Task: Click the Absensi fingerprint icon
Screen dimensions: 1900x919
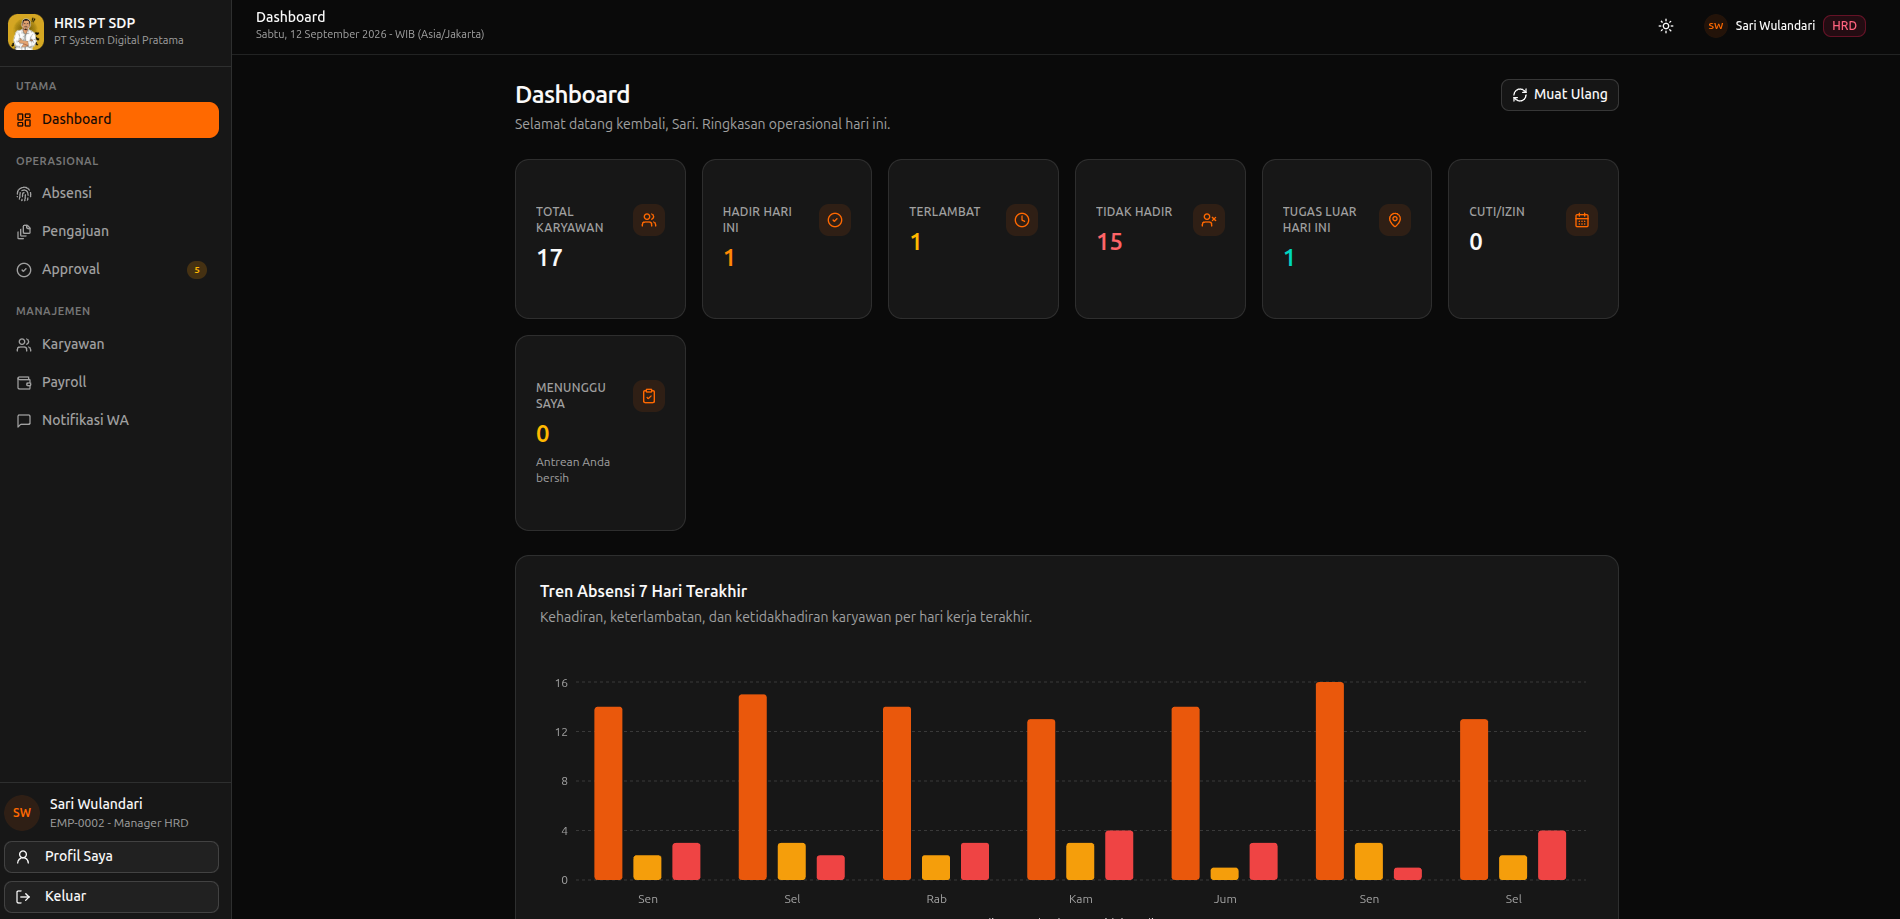Action: (x=24, y=194)
